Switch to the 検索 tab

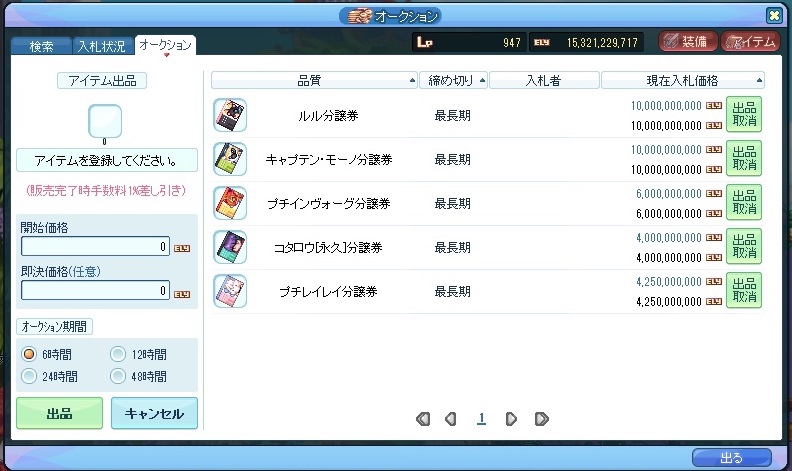pos(41,46)
